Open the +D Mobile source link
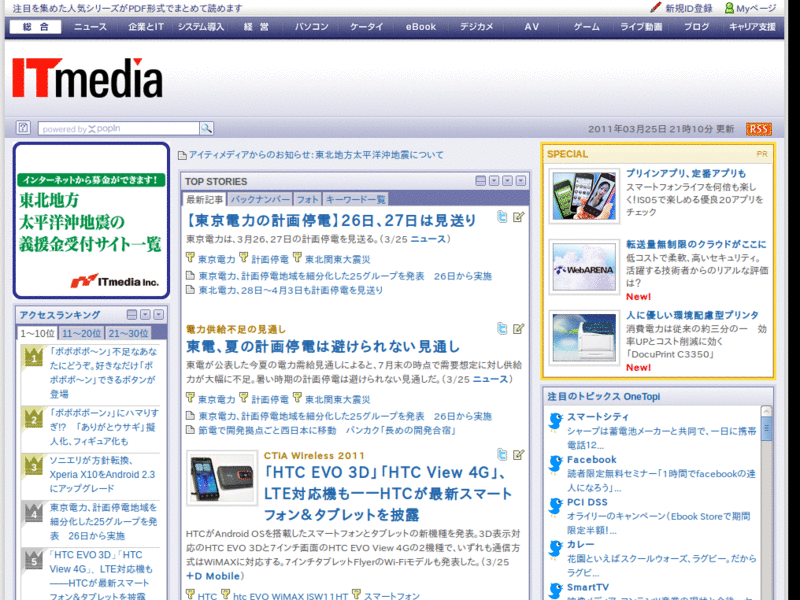This screenshot has width=800, height=600. 213,576
